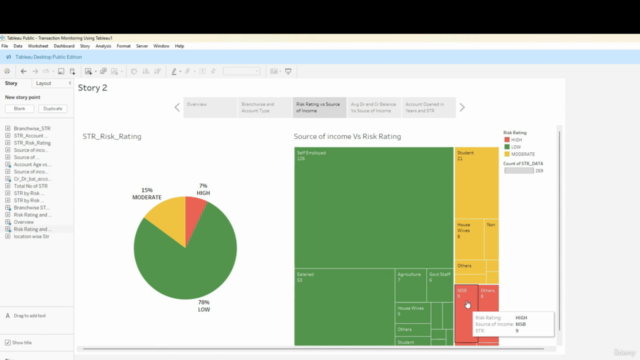Open the Analysis menu
The image size is (640, 360).
coord(103,46)
